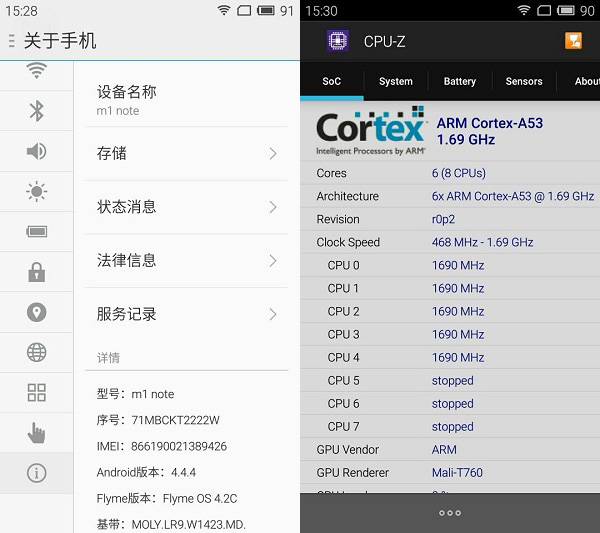Switch to the Sensors tab
Image resolution: width=600 pixels, height=533 pixels.
click(x=524, y=81)
